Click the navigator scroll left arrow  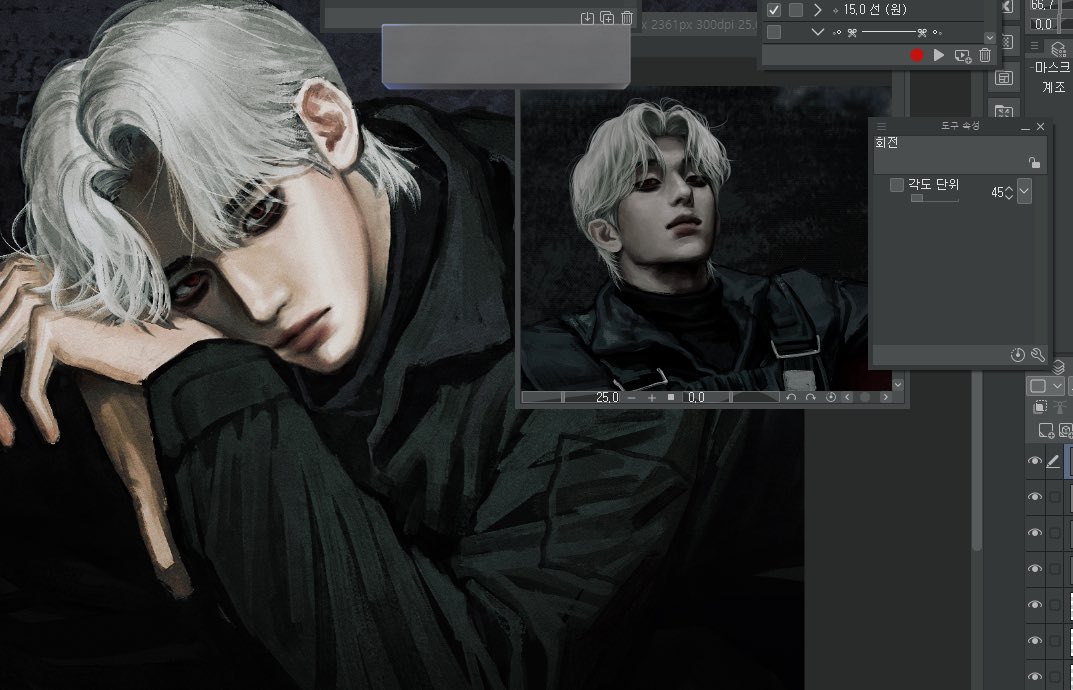pyautogui.click(x=847, y=397)
